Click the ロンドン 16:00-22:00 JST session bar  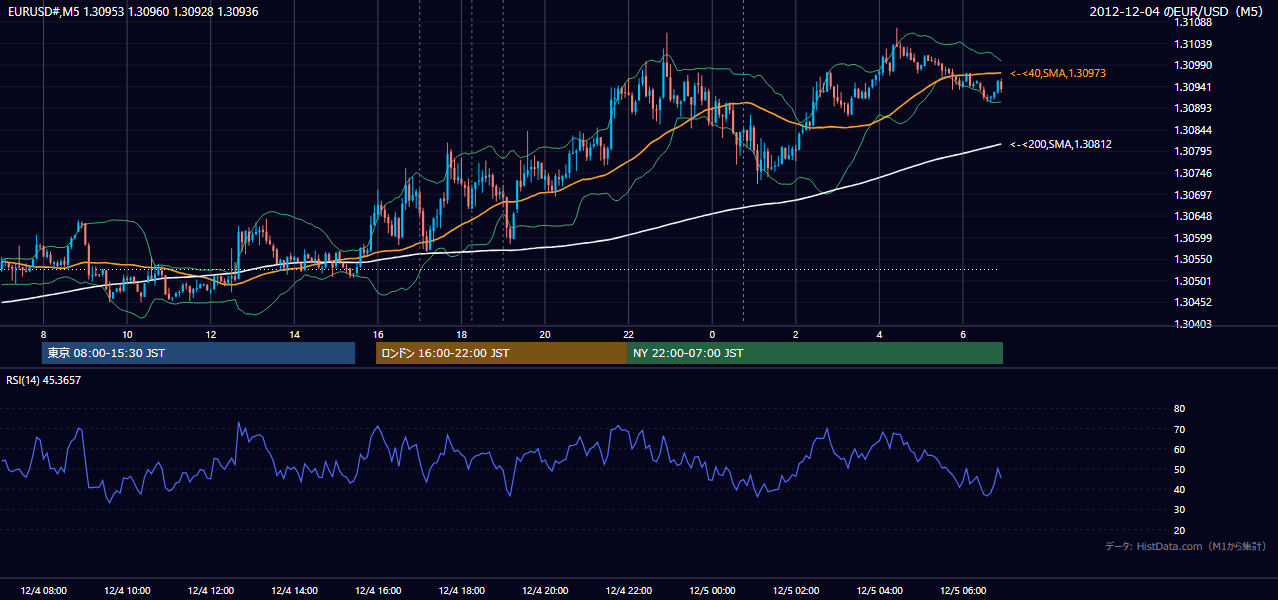click(x=501, y=353)
